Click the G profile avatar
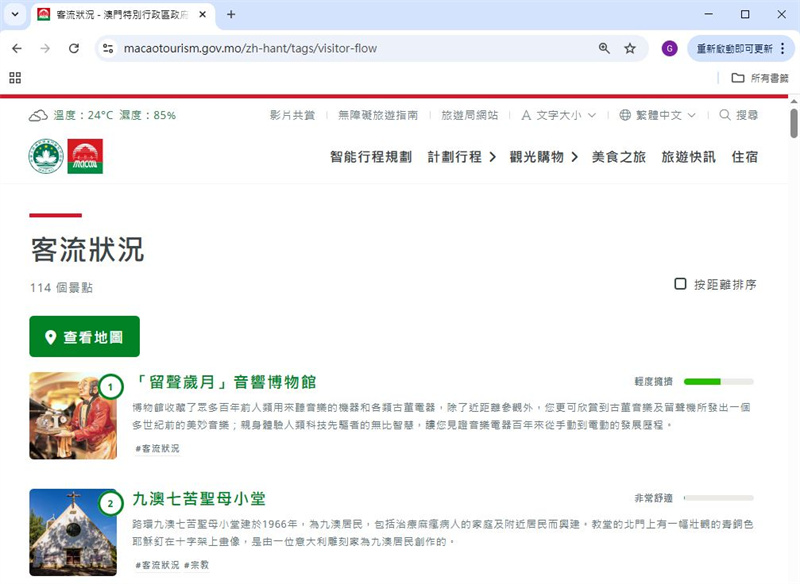This screenshot has height=584, width=800. click(669, 47)
